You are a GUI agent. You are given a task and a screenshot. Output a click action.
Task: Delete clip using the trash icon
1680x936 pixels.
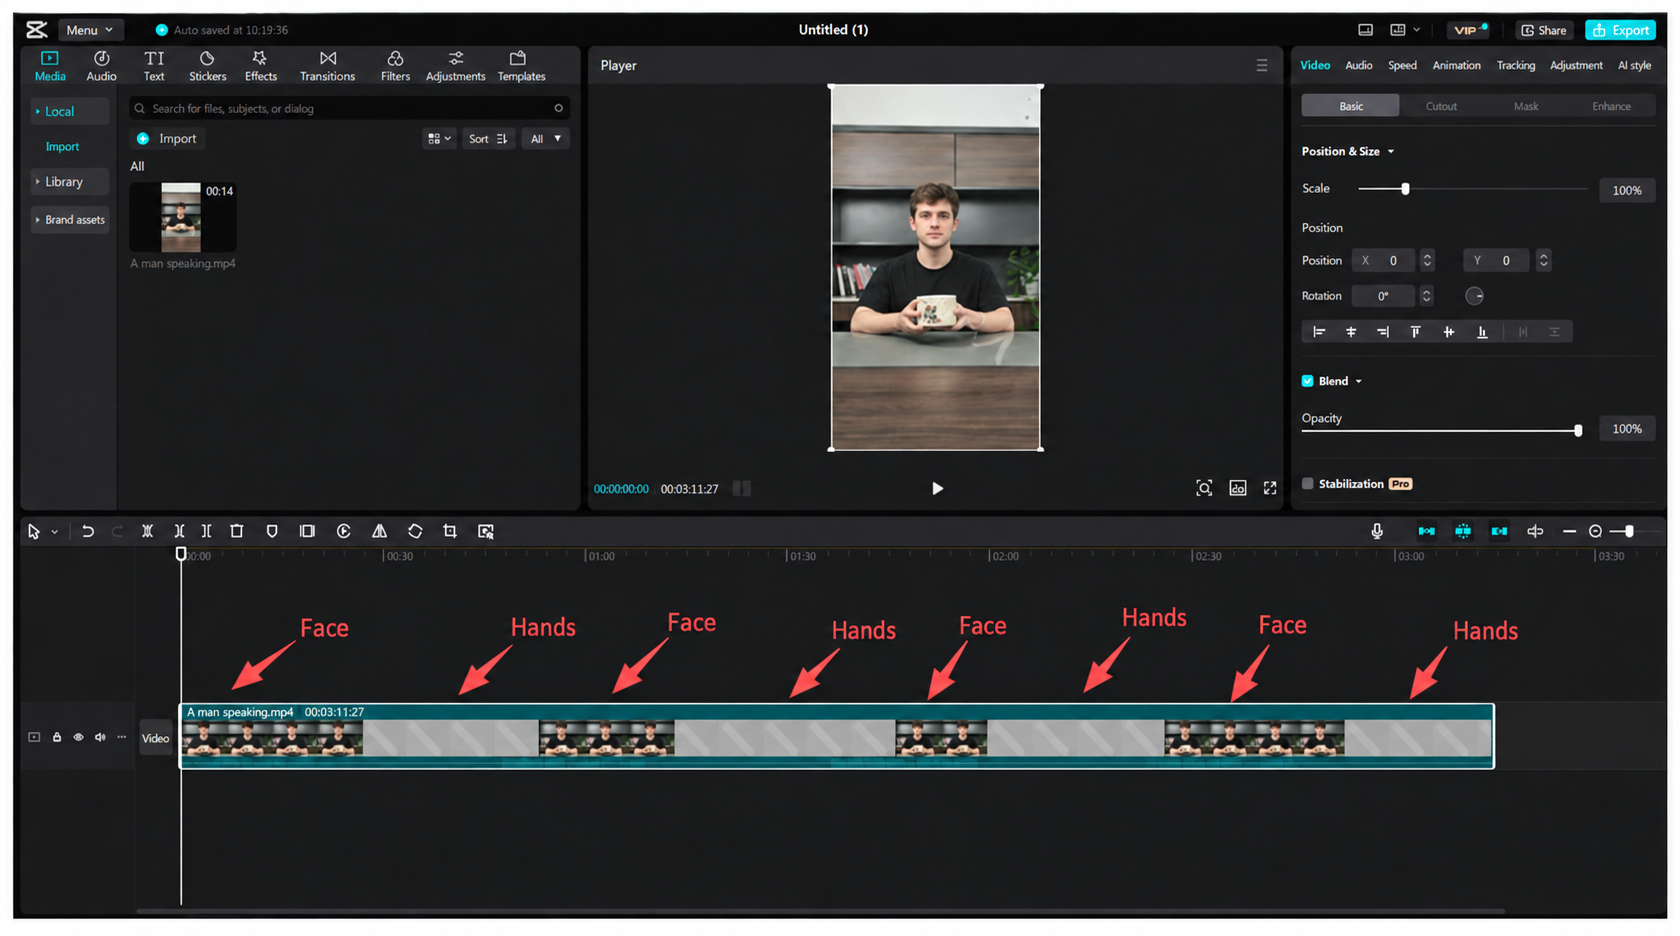[237, 531]
